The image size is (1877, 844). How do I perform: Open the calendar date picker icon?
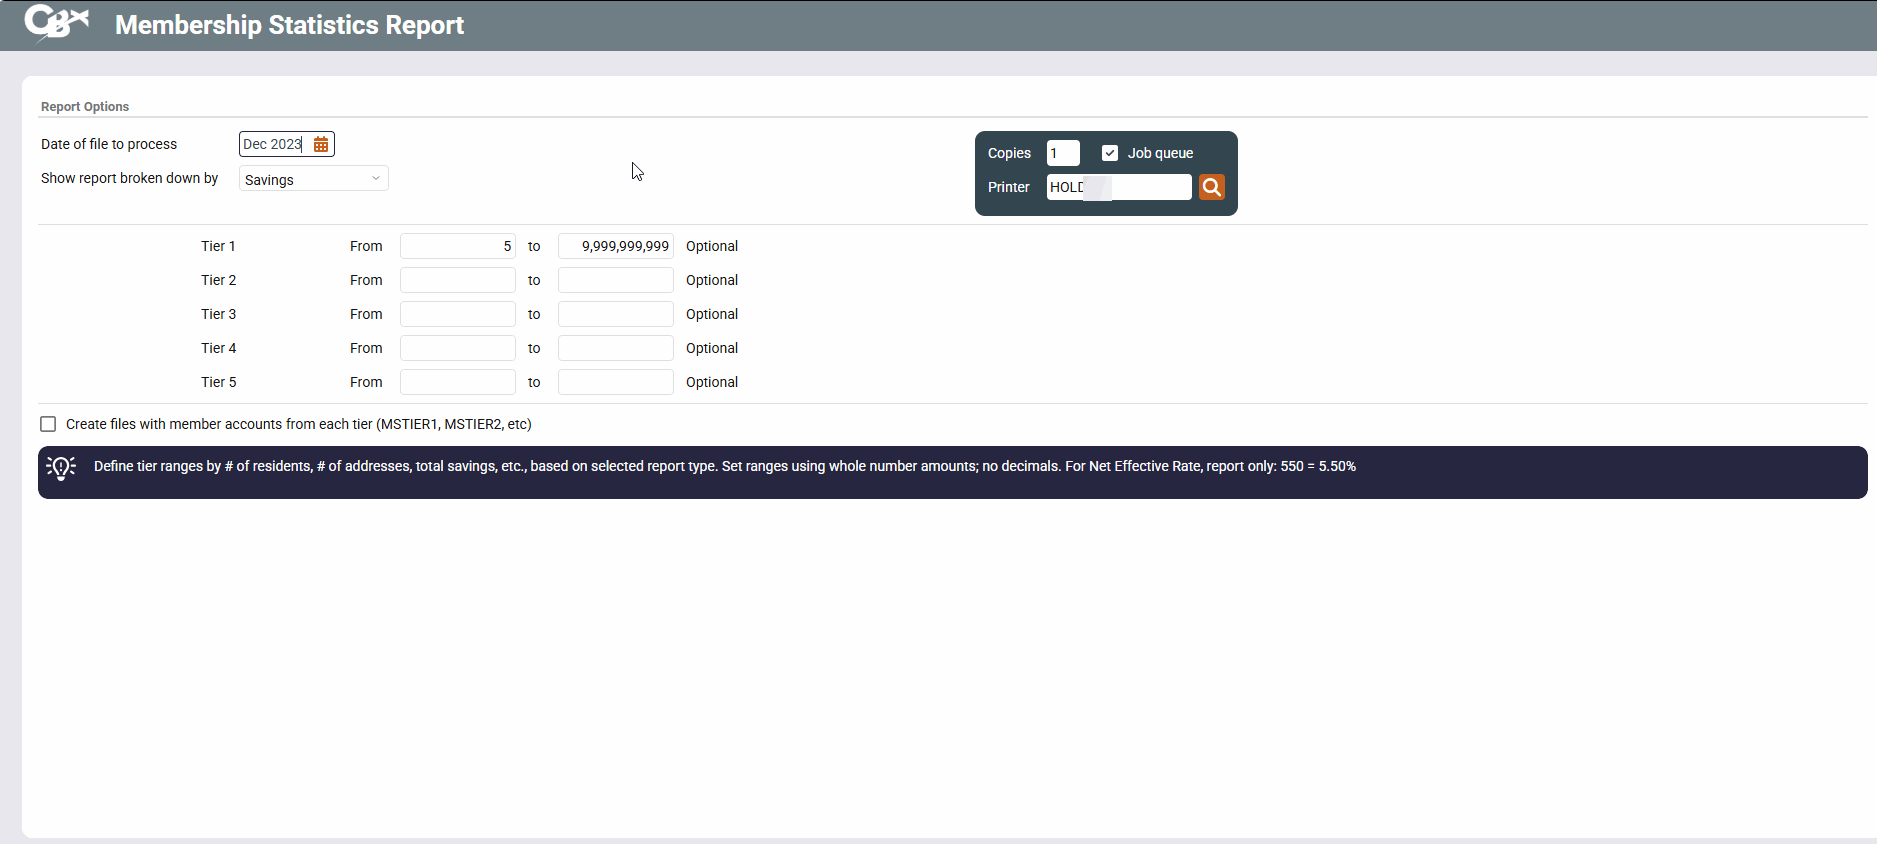(321, 145)
